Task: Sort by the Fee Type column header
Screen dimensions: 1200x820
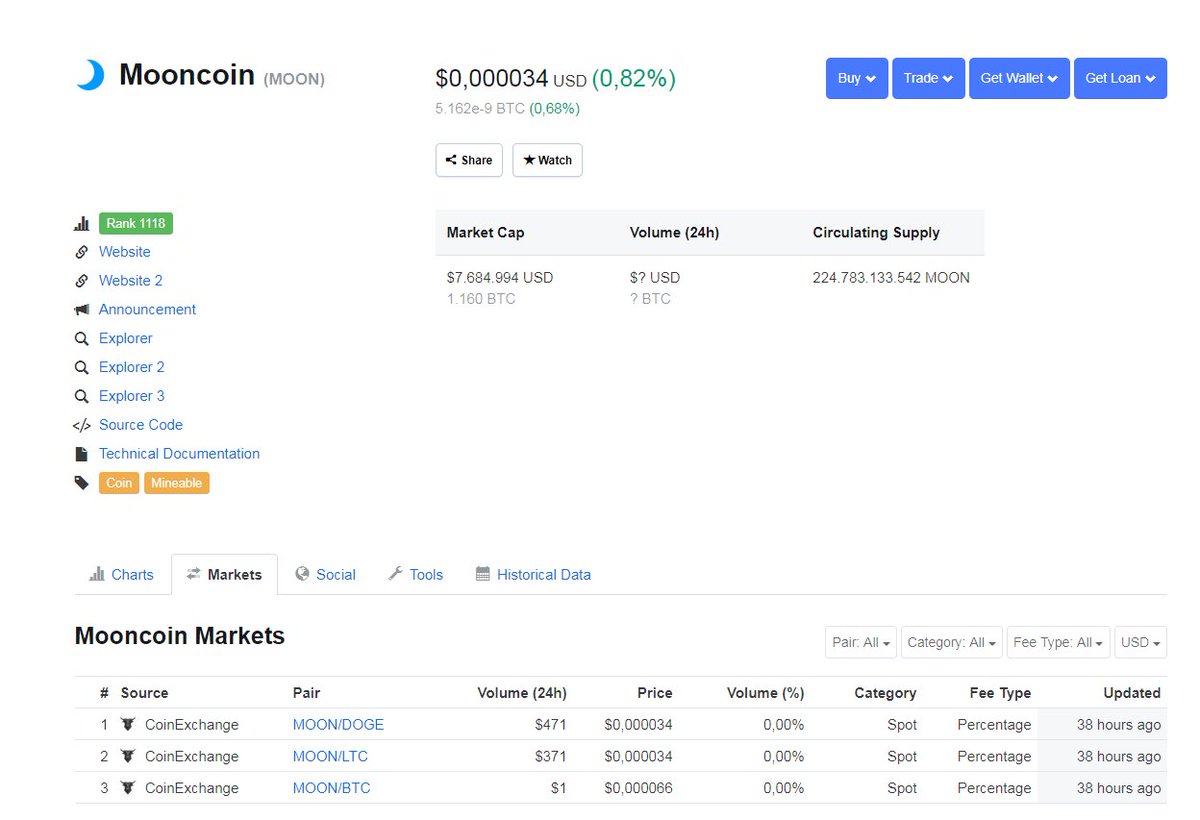Action: coord(1000,693)
